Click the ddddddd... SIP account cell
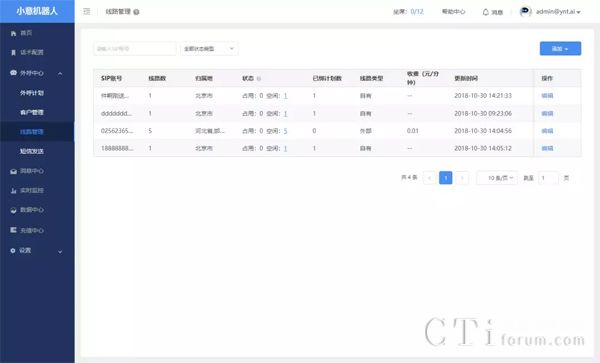Viewport: 600px width, 363px height. coord(117,114)
